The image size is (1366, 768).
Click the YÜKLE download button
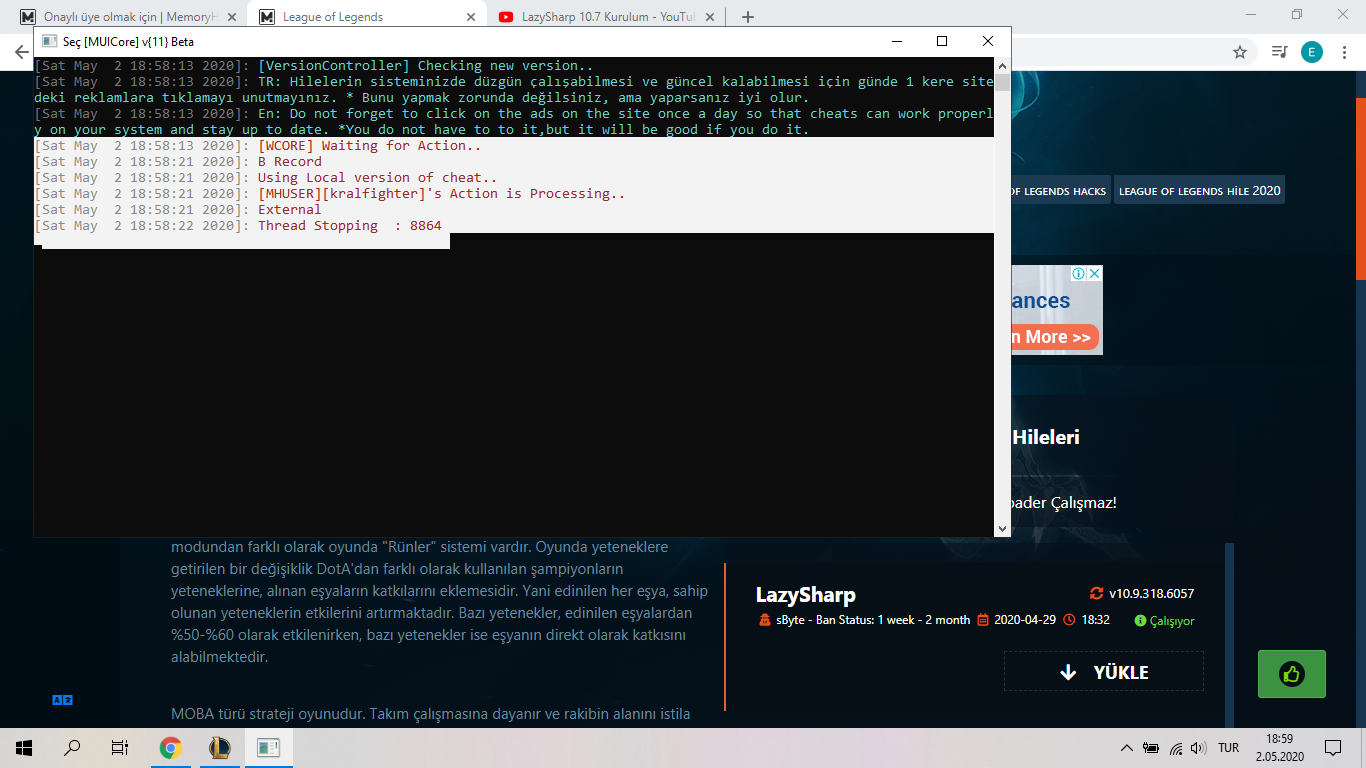(1104, 672)
